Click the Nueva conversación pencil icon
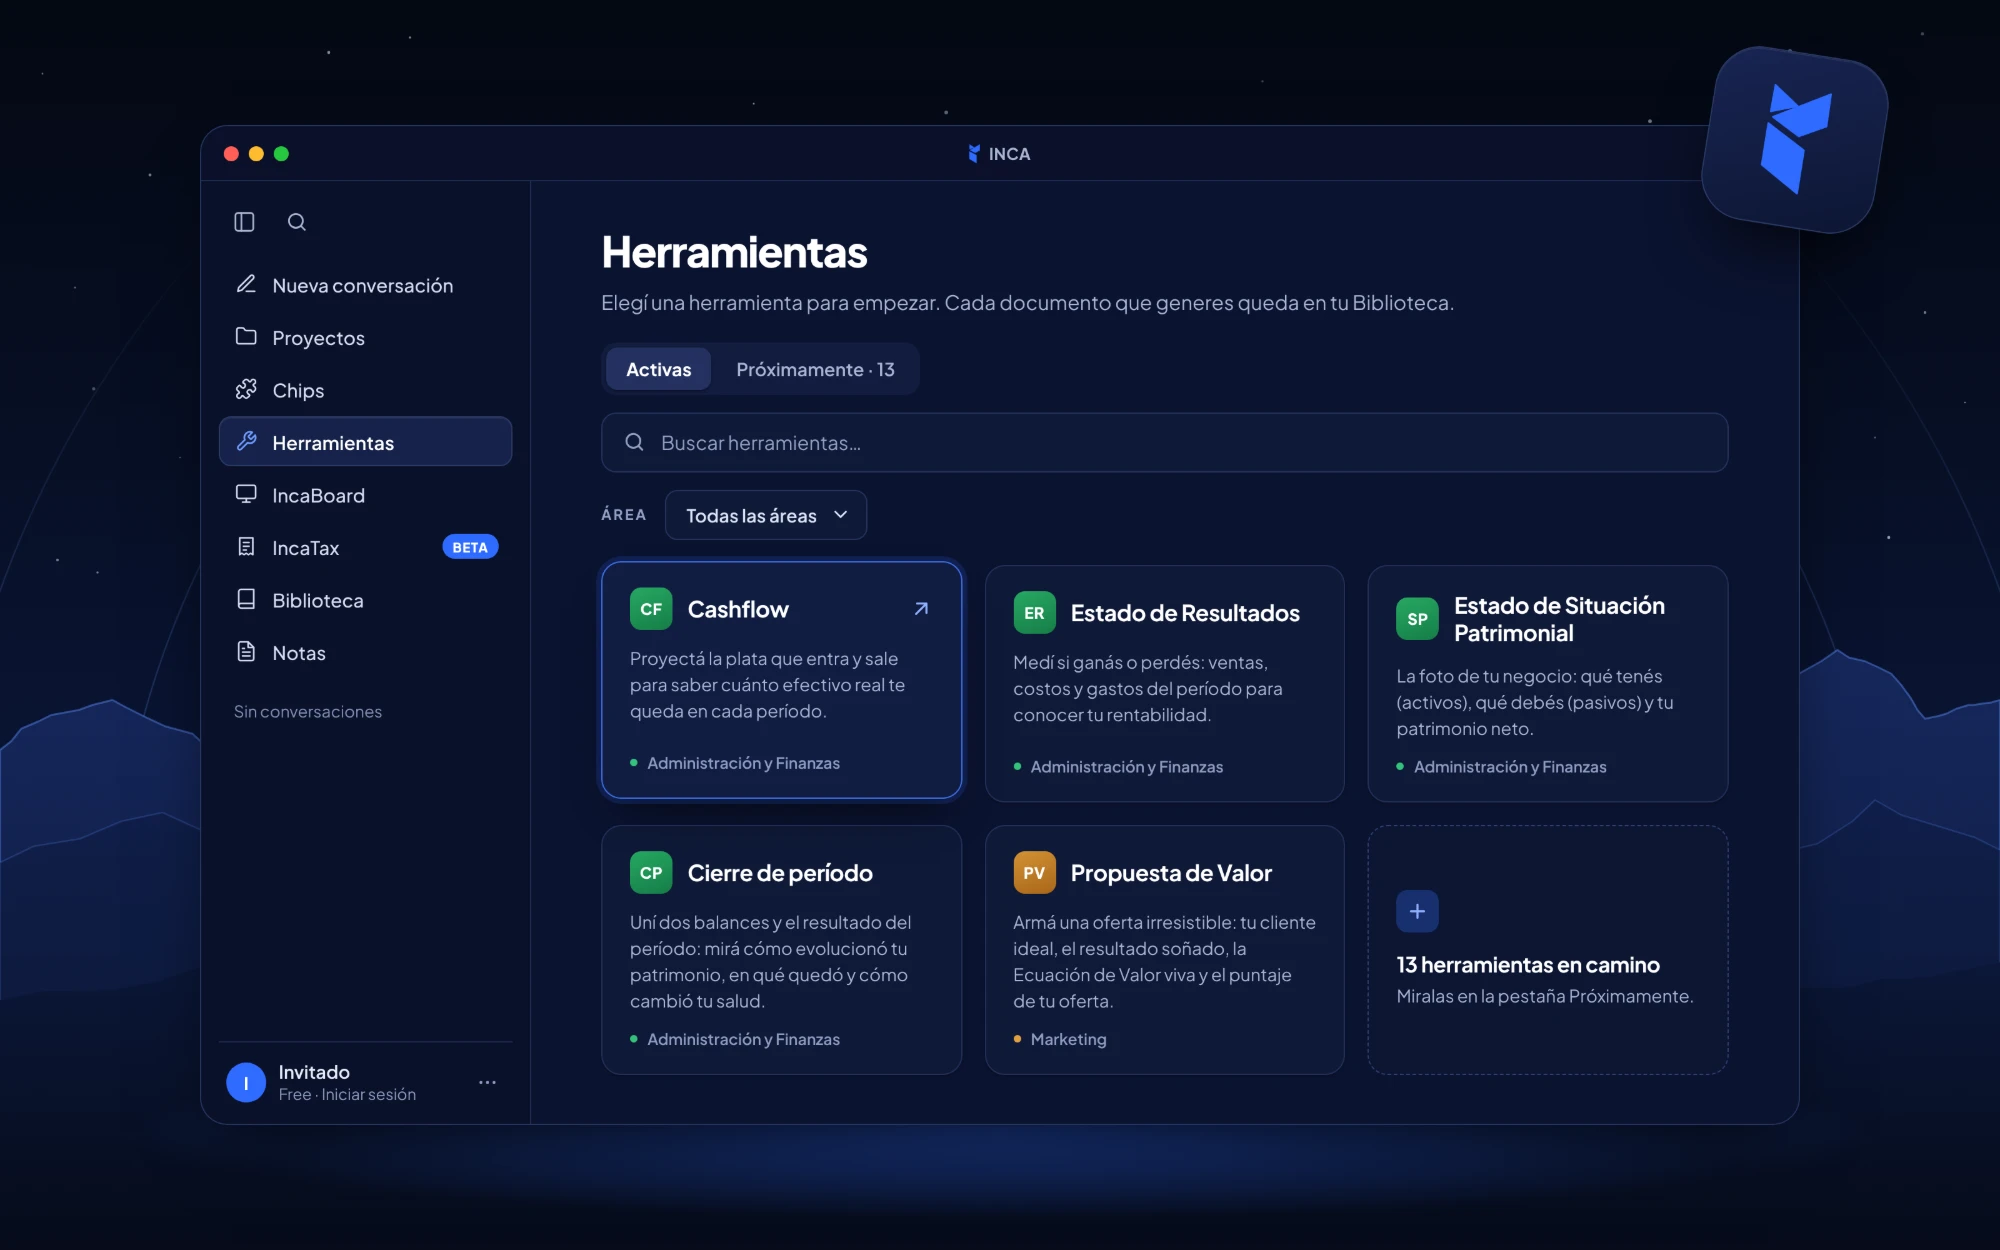Screen dimensions: 2000x1250 246,284
